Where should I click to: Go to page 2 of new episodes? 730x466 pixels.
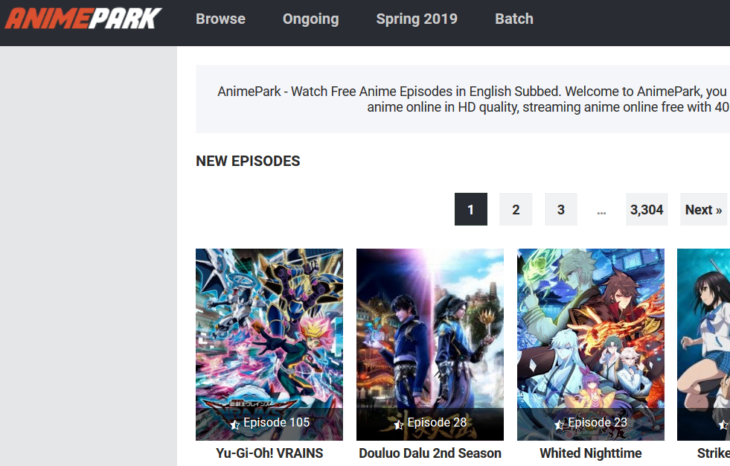point(516,209)
